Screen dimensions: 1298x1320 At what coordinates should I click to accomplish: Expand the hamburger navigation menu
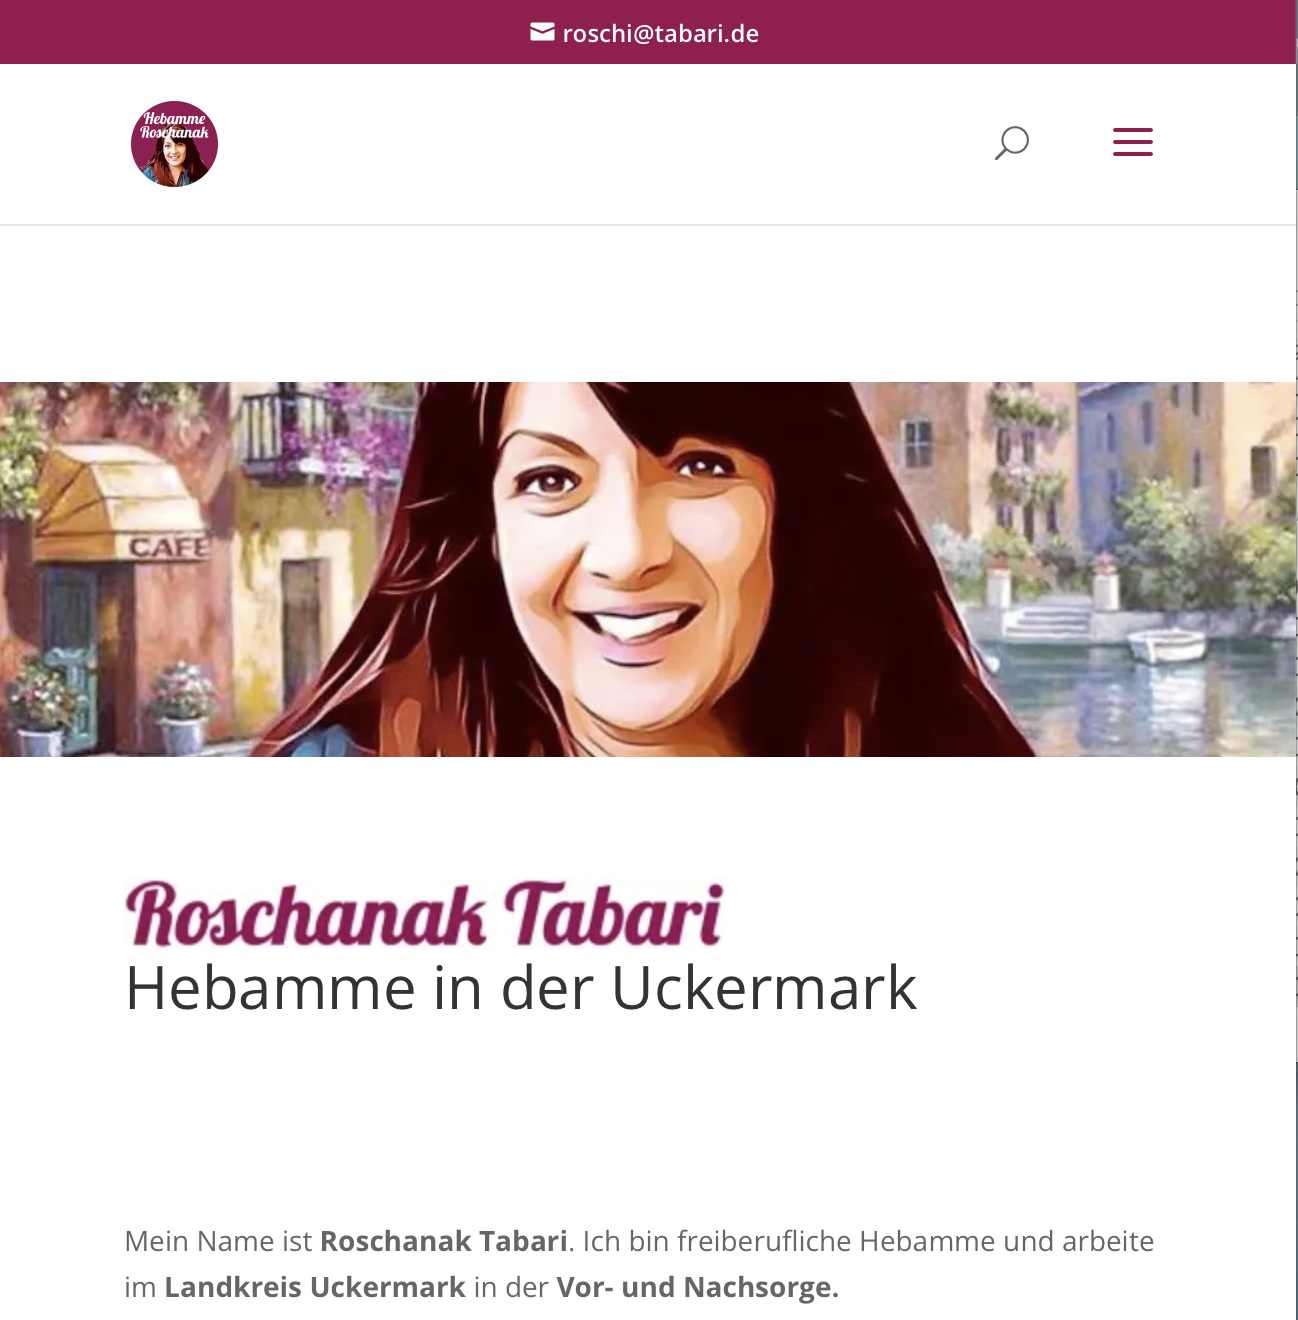click(1133, 142)
